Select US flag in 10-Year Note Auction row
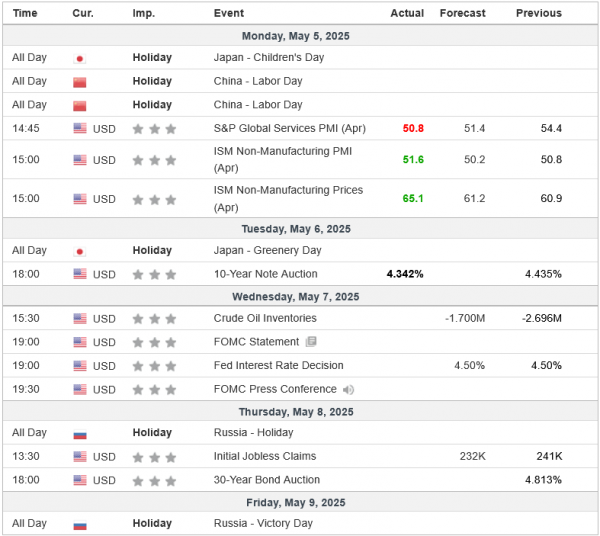 80,274
